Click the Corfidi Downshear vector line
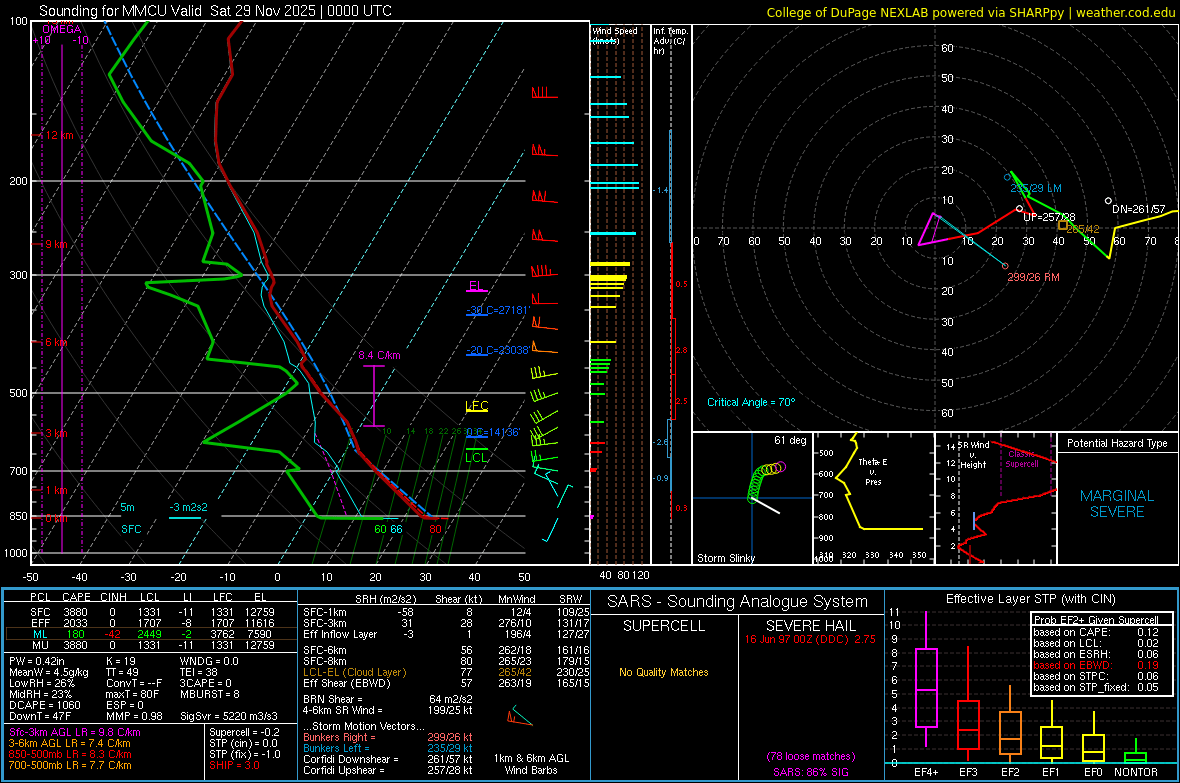The image size is (1180, 783). click(x=388, y=759)
